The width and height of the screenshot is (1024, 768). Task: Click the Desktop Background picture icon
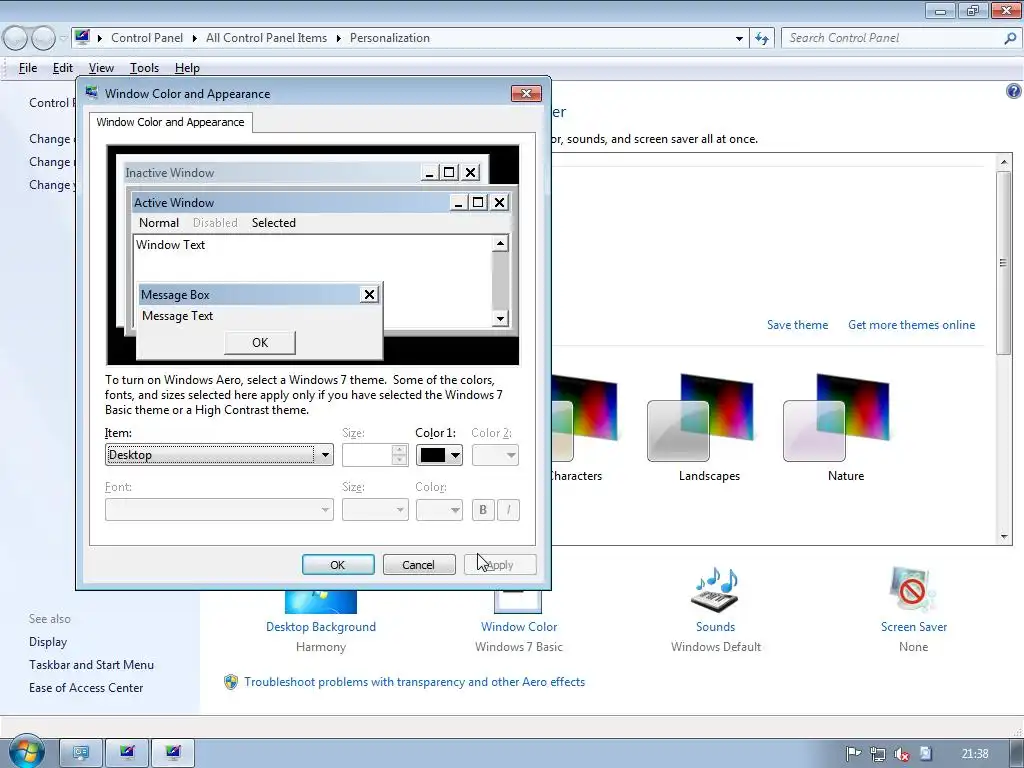[321, 601]
